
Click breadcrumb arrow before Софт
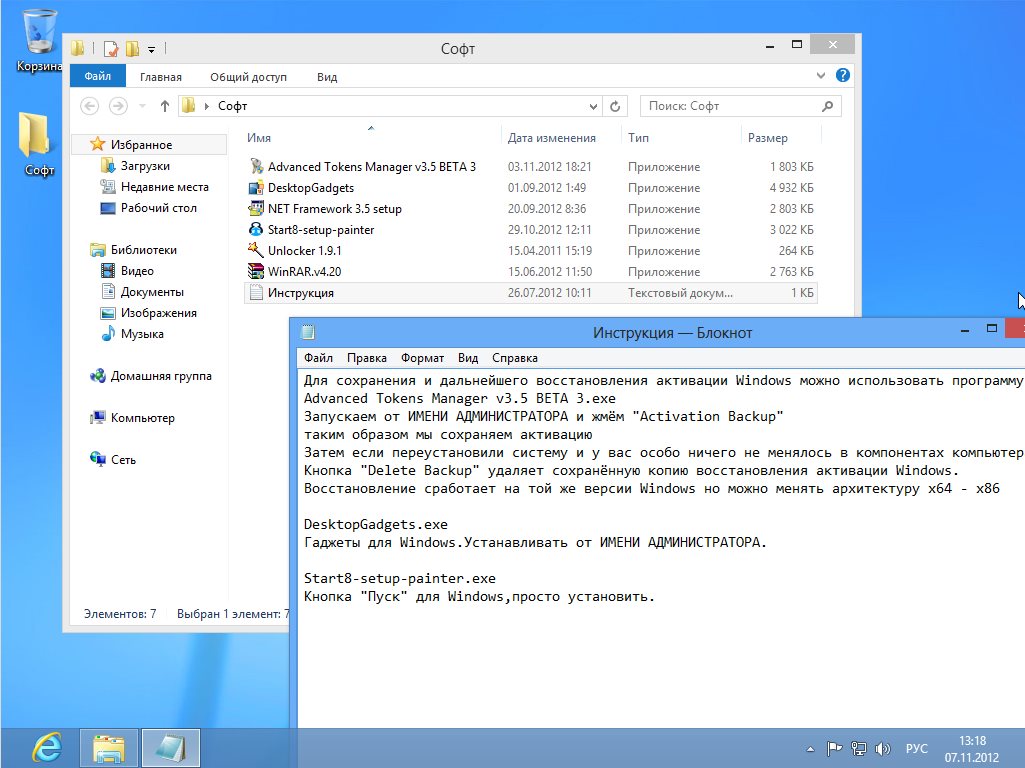(207, 106)
